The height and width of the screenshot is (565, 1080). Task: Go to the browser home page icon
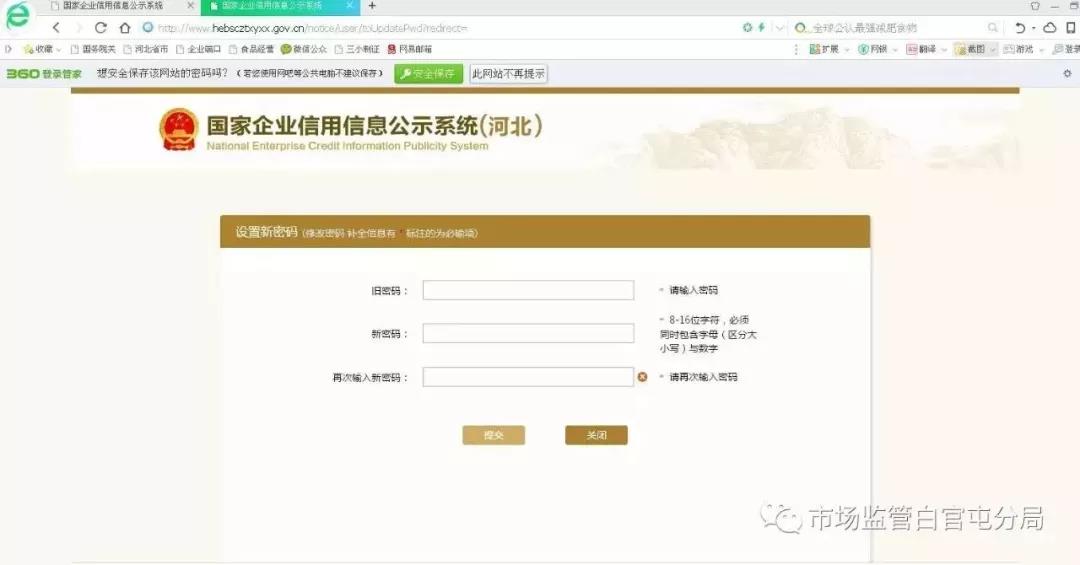(x=125, y=28)
